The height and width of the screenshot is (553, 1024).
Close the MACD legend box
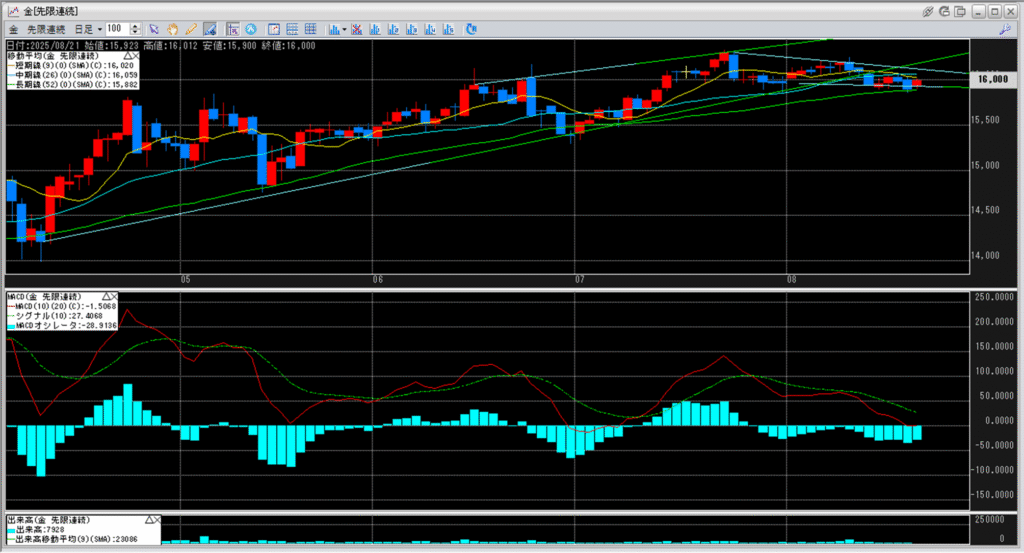(x=113, y=297)
